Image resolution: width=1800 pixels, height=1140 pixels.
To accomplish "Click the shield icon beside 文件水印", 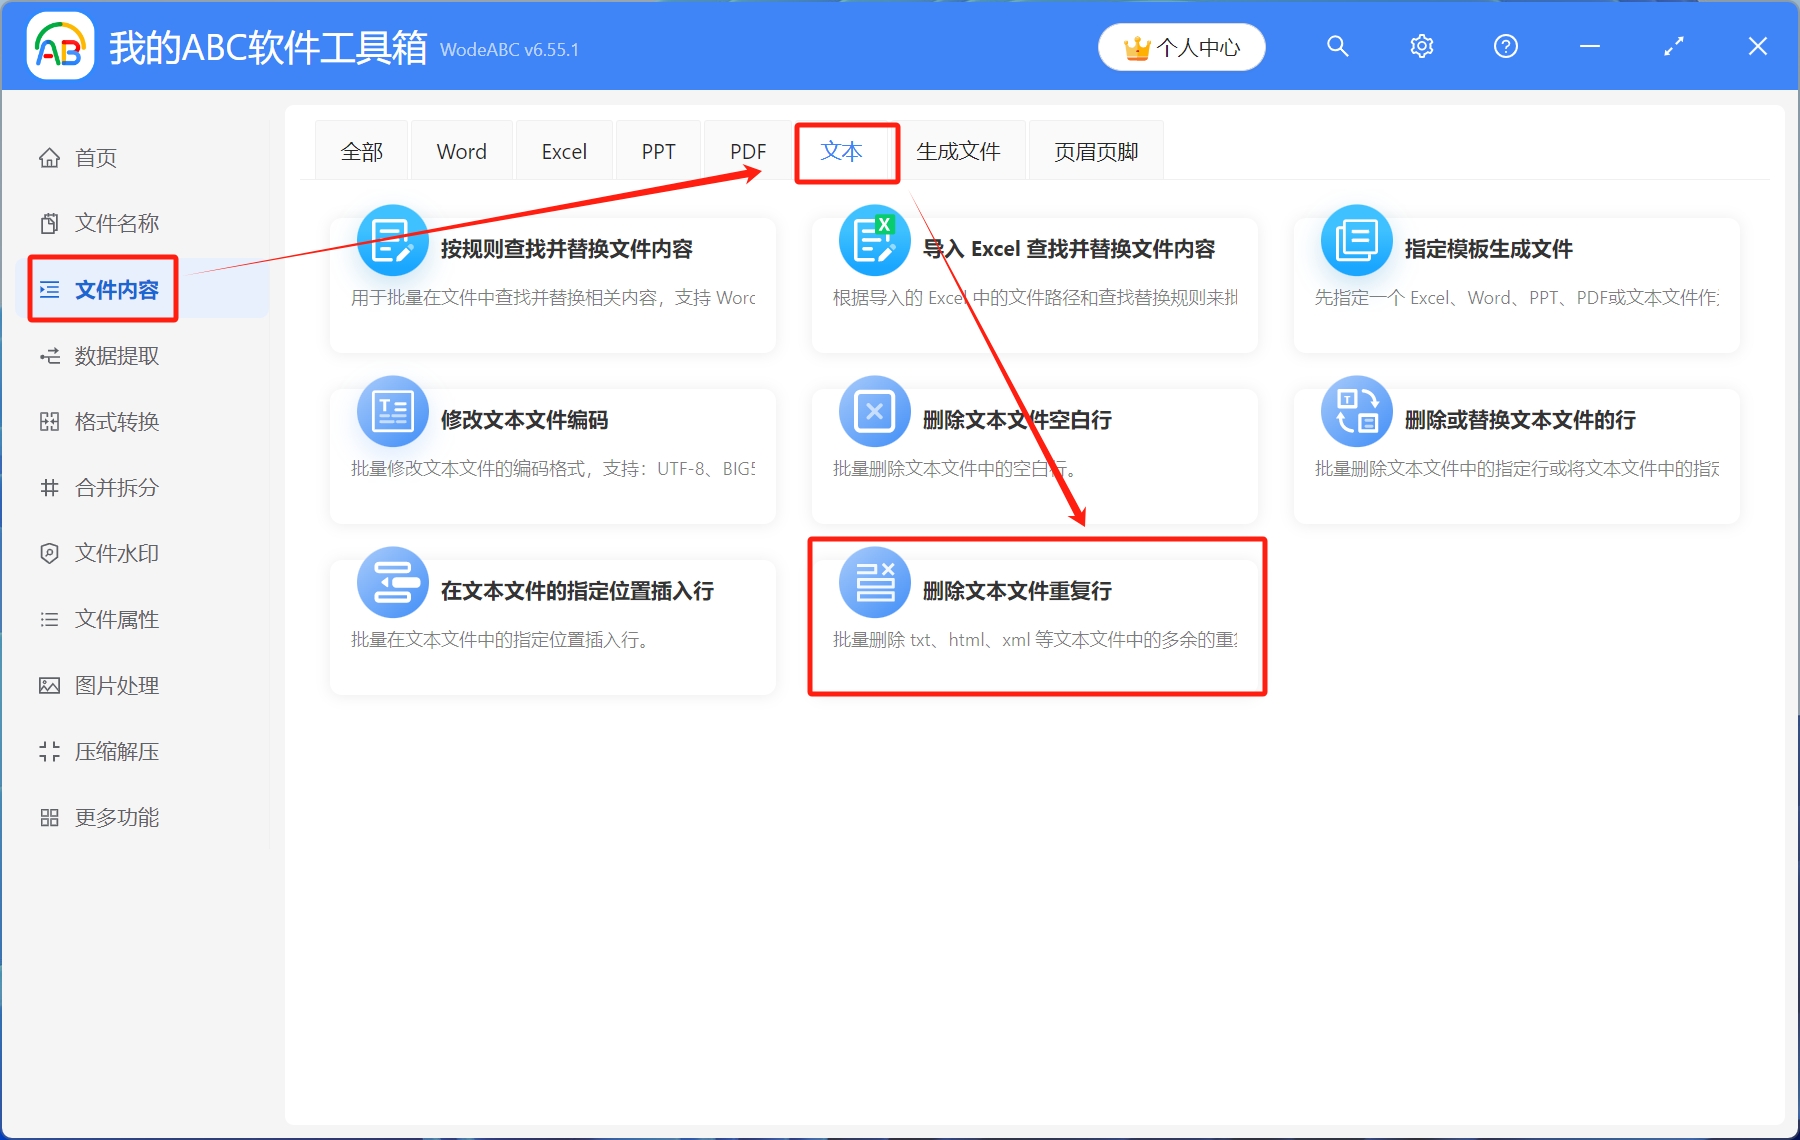I will tap(49, 554).
